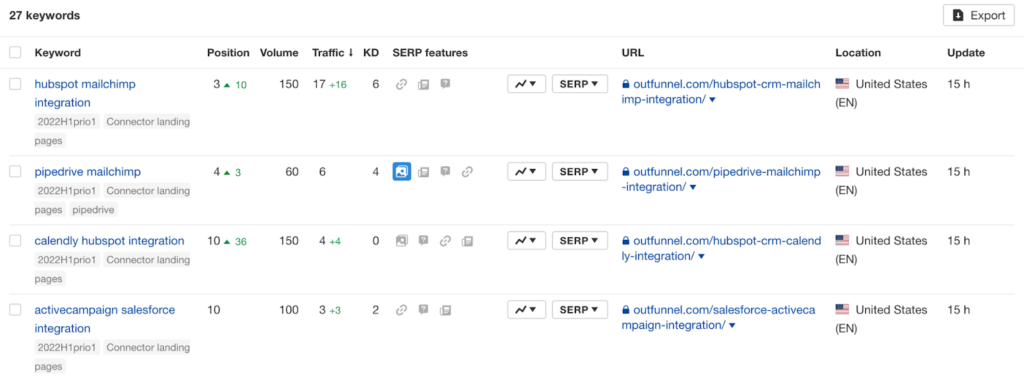Expand URL arrow after salesforce-activecampaign-integration
The image size is (1024, 378).
click(733, 326)
